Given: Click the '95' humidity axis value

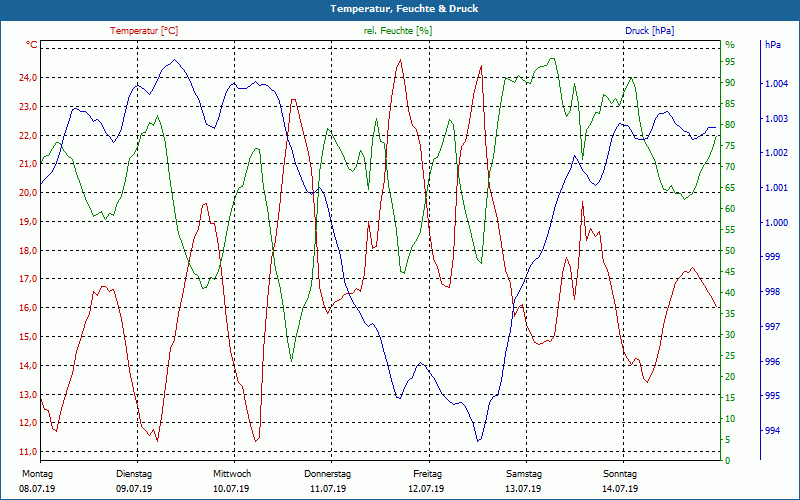Looking at the screenshot, I should (x=730, y=62).
